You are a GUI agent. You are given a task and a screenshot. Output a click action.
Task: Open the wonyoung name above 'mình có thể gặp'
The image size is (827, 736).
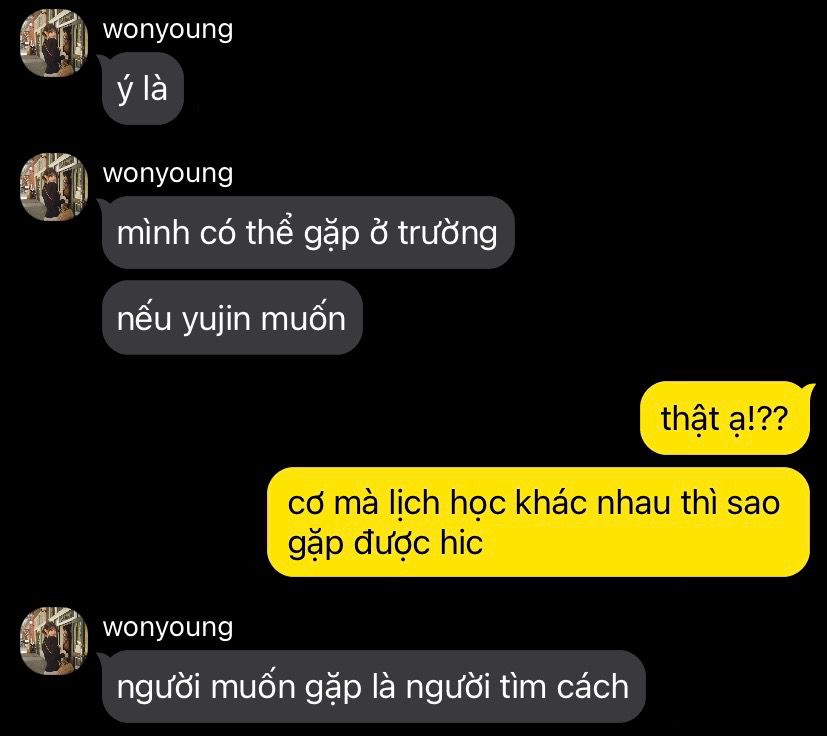pos(168,174)
